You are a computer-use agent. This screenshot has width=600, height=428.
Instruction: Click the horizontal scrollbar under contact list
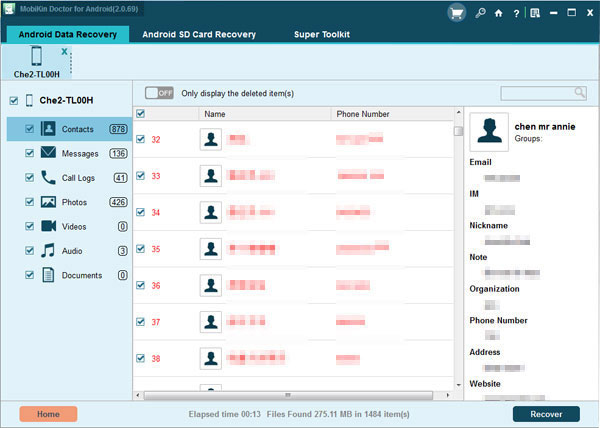click(288, 395)
